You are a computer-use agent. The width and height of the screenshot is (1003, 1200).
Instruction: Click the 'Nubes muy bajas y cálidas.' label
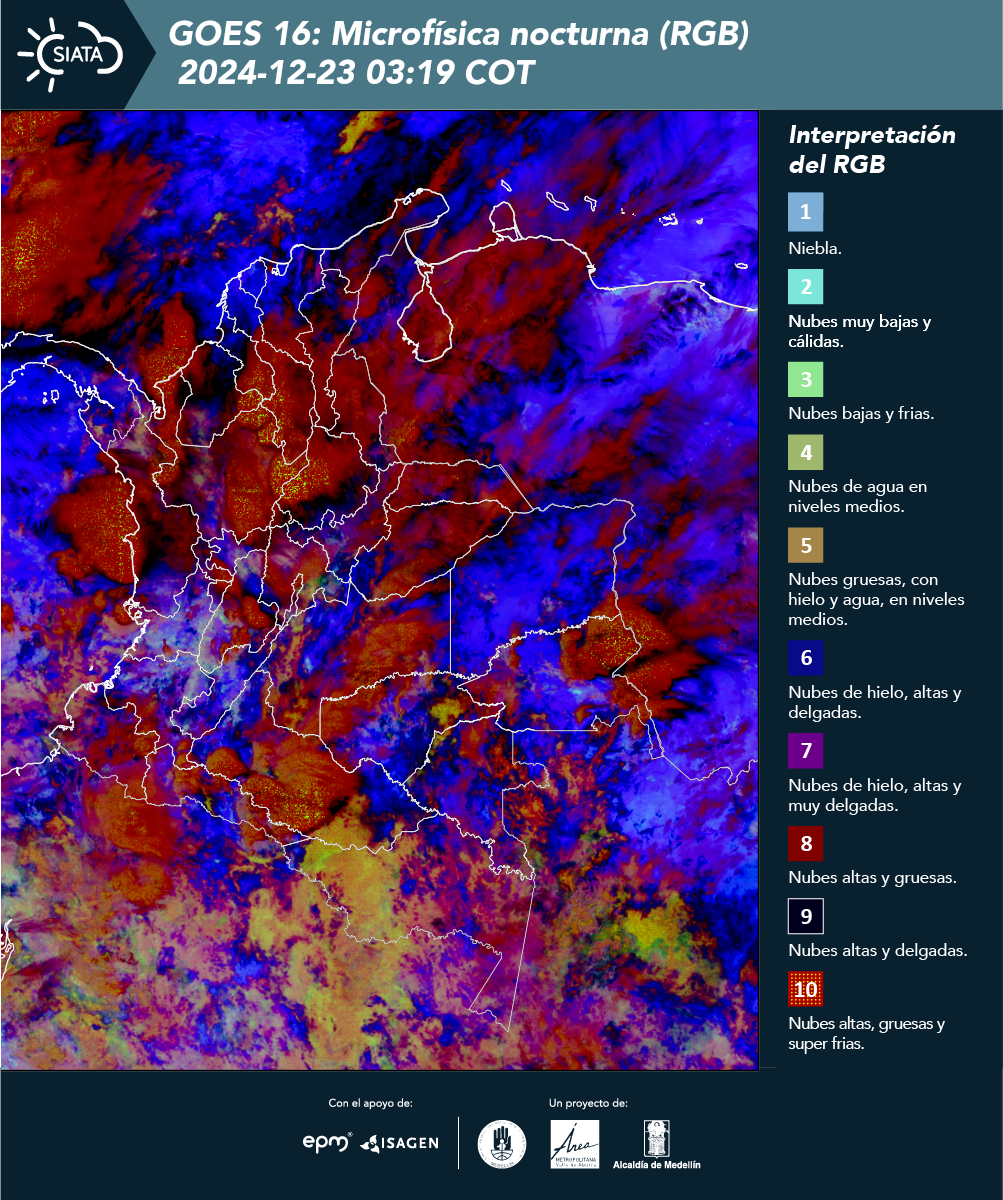pyautogui.click(x=860, y=332)
